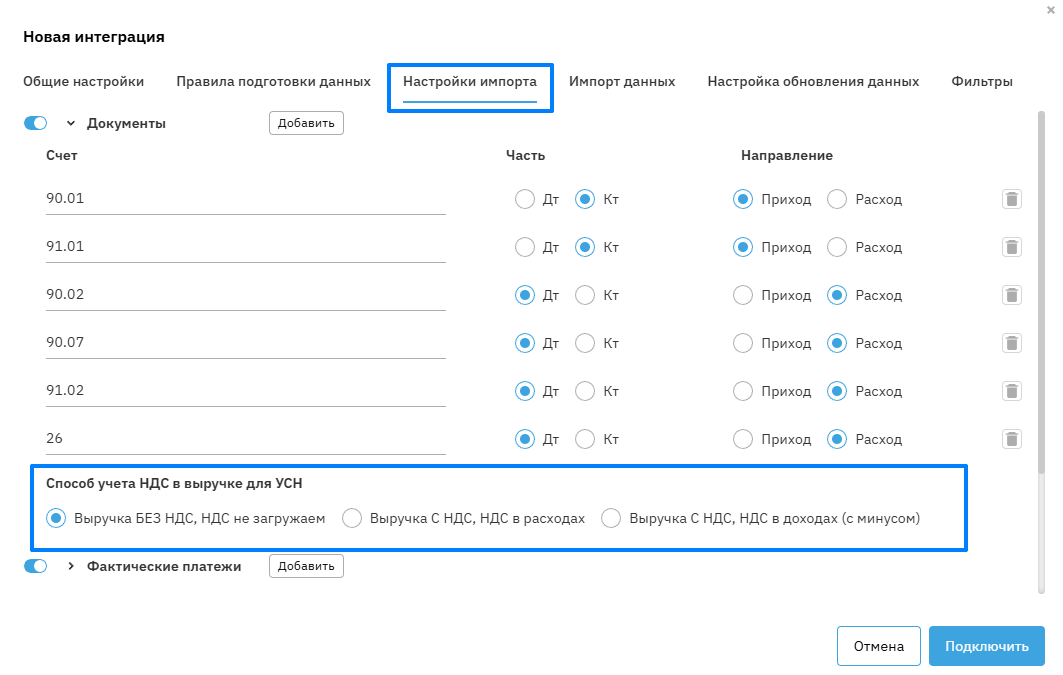Delete the 90.01 account row
1063x675 pixels.
click(1012, 199)
